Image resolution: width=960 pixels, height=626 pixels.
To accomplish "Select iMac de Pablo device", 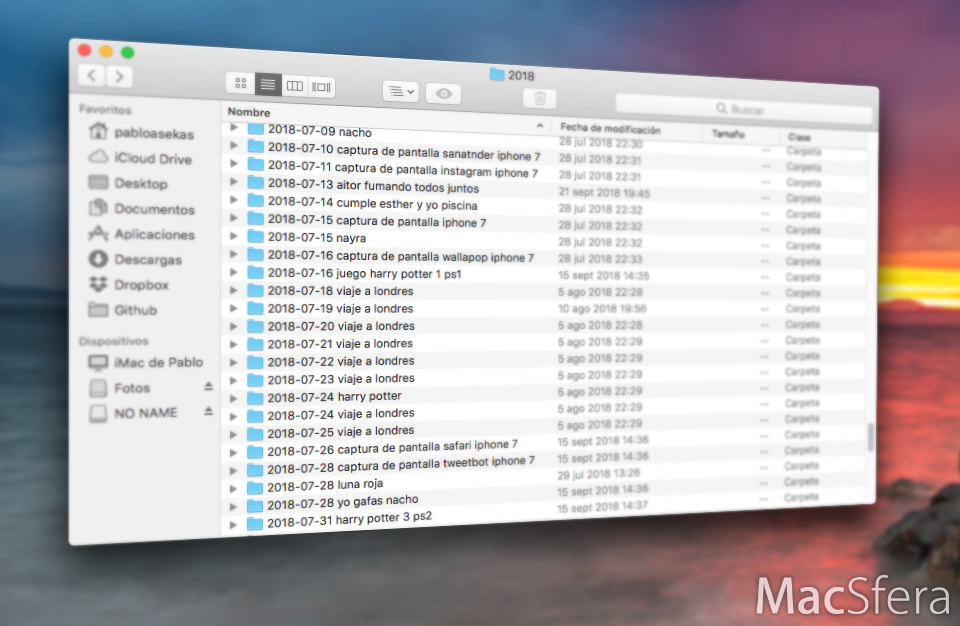I will click(x=146, y=362).
